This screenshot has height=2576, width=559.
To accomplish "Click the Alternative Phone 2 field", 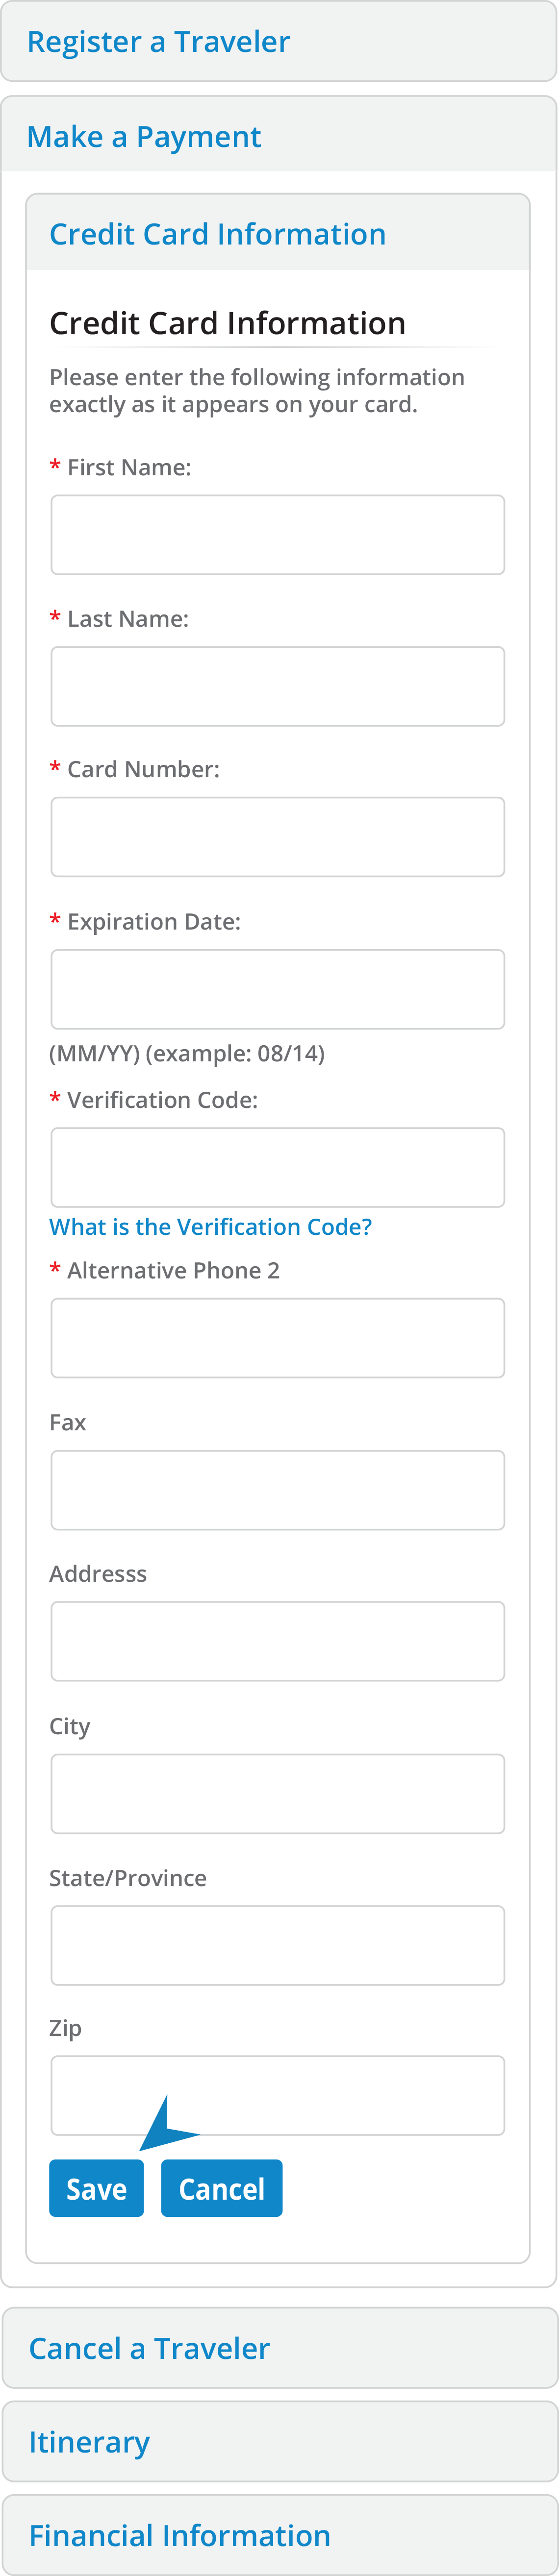I will (x=277, y=1338).
